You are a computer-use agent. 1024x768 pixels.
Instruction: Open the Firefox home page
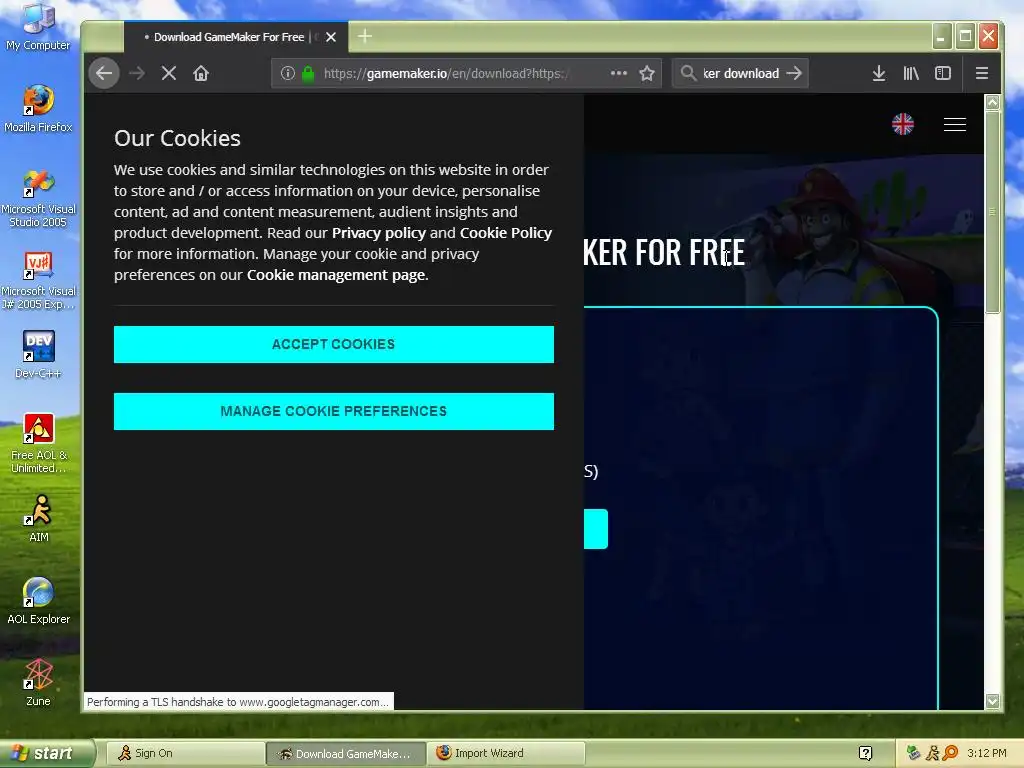click(x=201, y=73)
